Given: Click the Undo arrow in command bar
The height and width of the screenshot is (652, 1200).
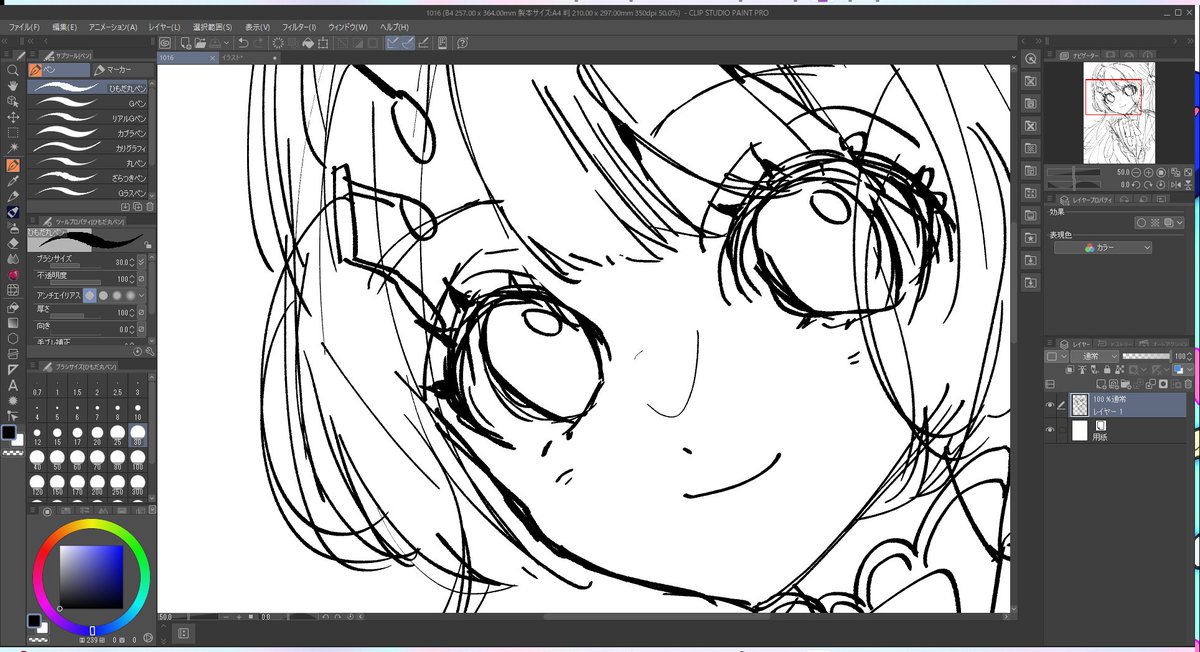Looking at the screenshot, I should point(243,43).
